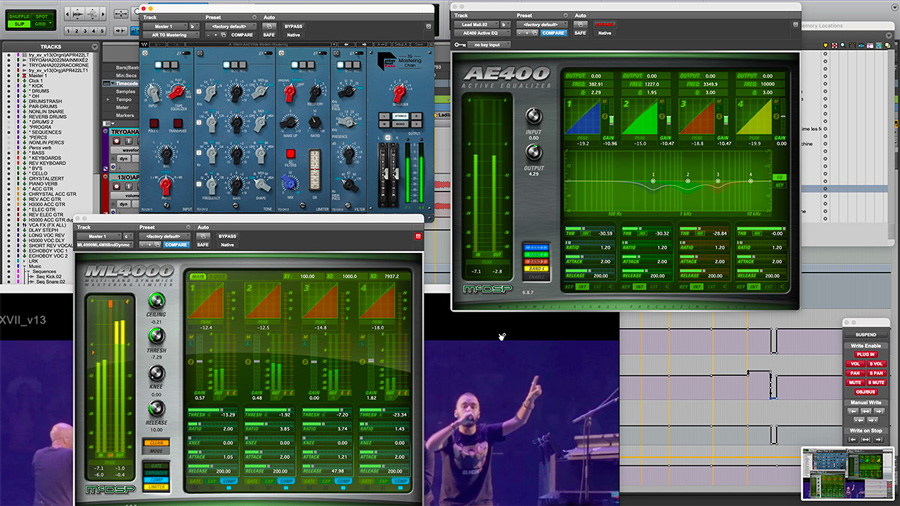Click the Waves logo in TG Mastering toolbar

[x=145, y=44]
